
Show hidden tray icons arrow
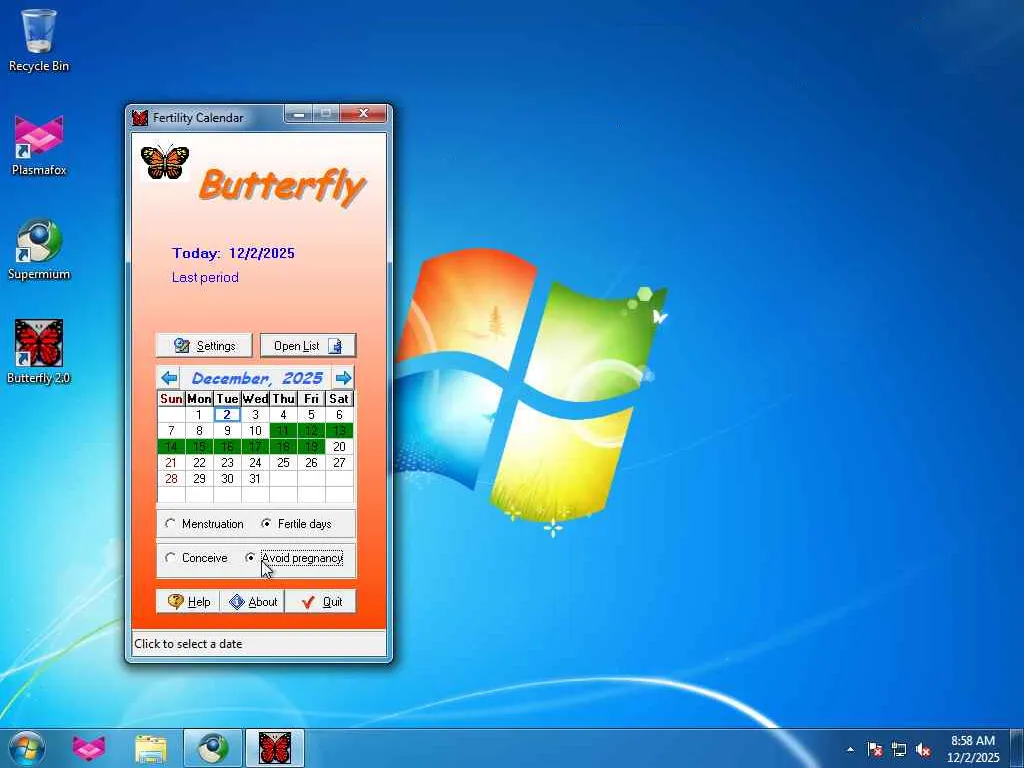pyautogui.click(x=850, y=749)
